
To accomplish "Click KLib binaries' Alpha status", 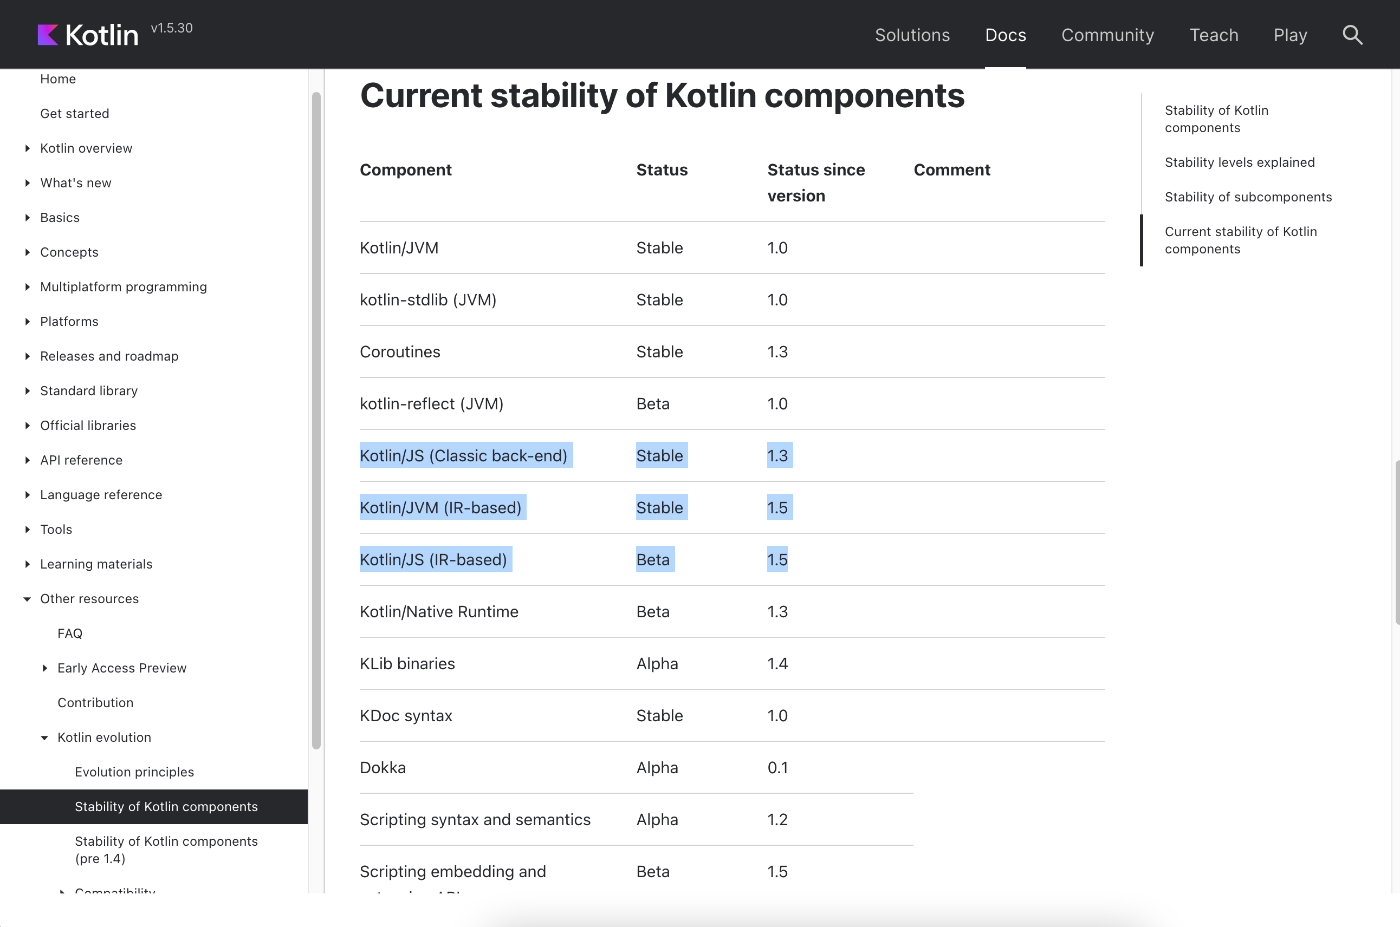I will click(x=657, y=664).
